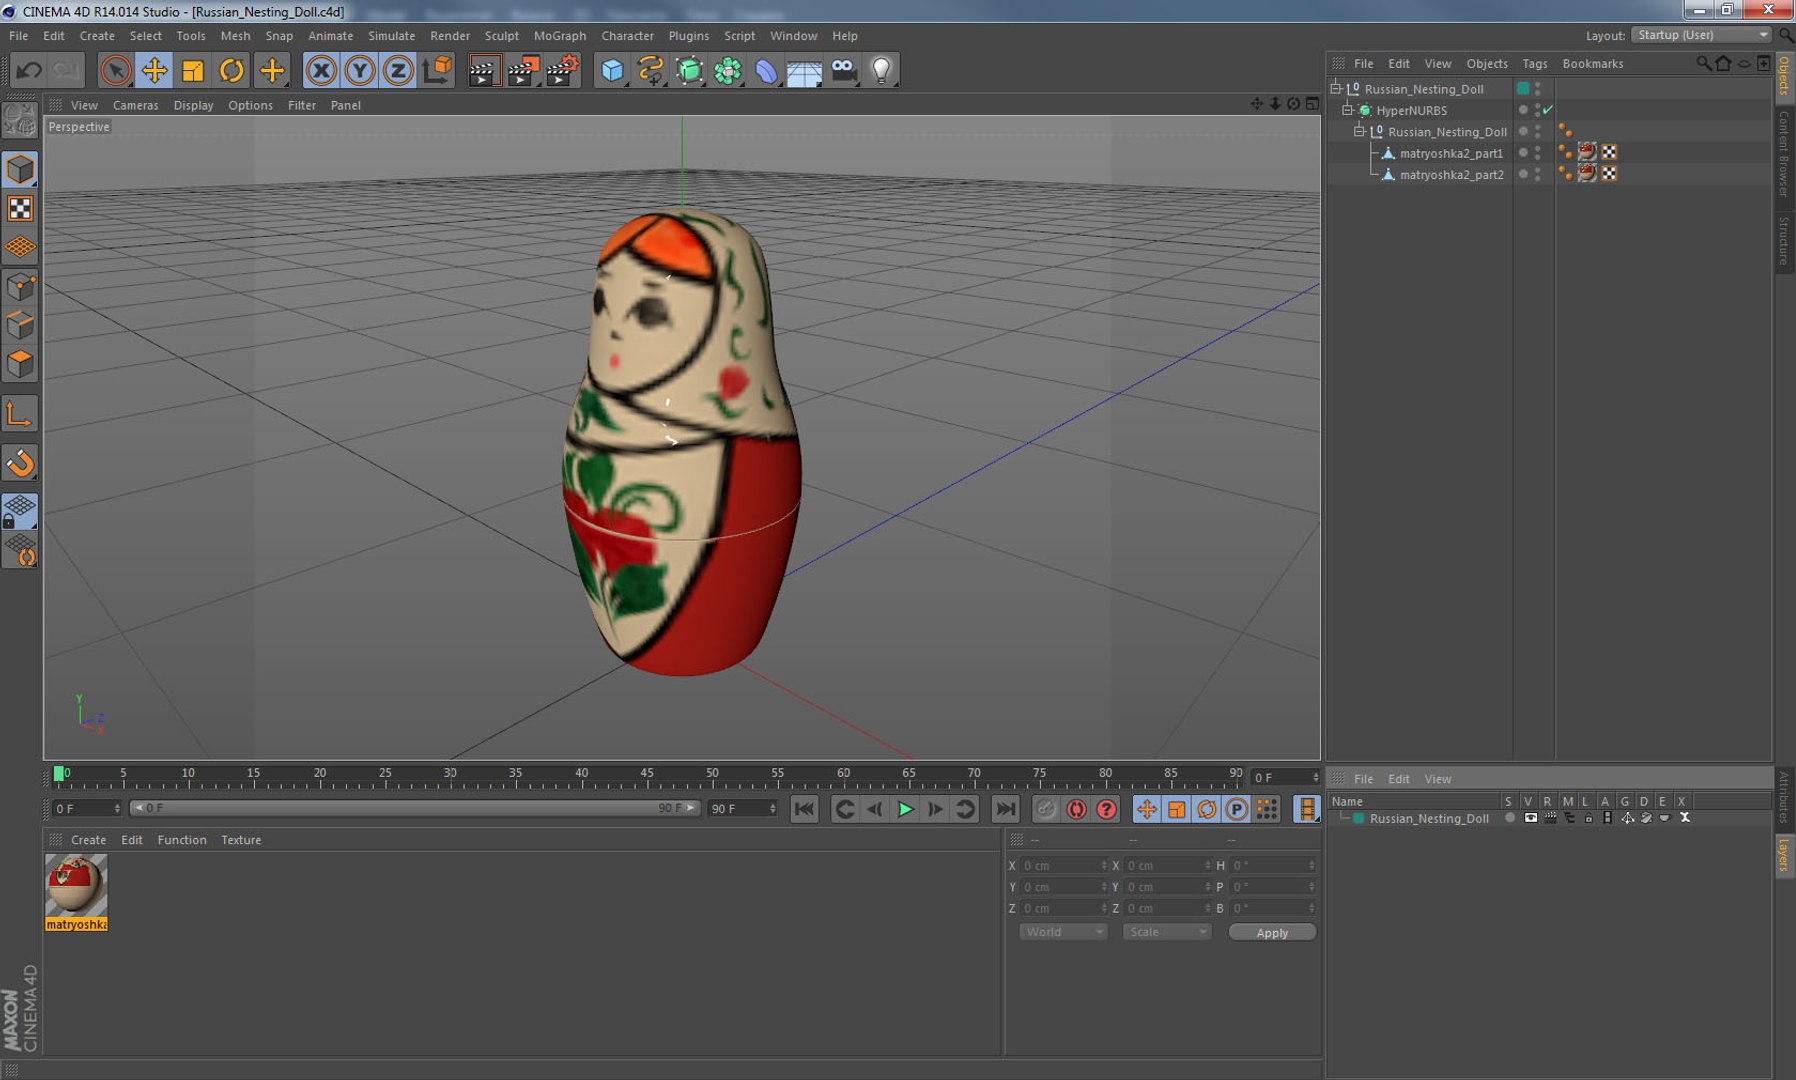Toggle layer visible-in-editor for Russian_Nesting_Doll
This screenshot has height=1080, width=1796.
point(1530,818)
